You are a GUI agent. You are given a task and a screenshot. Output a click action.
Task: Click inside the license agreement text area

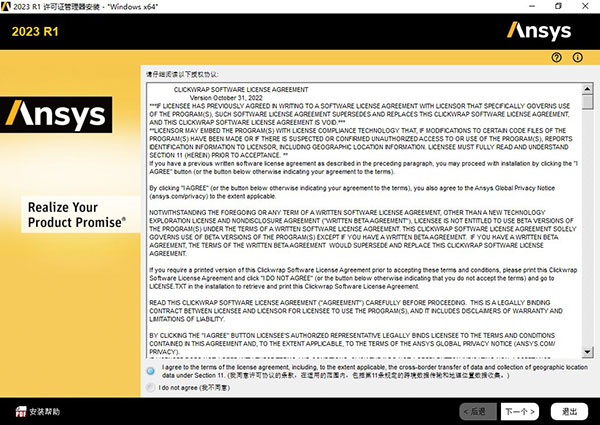tap(360, 220)
